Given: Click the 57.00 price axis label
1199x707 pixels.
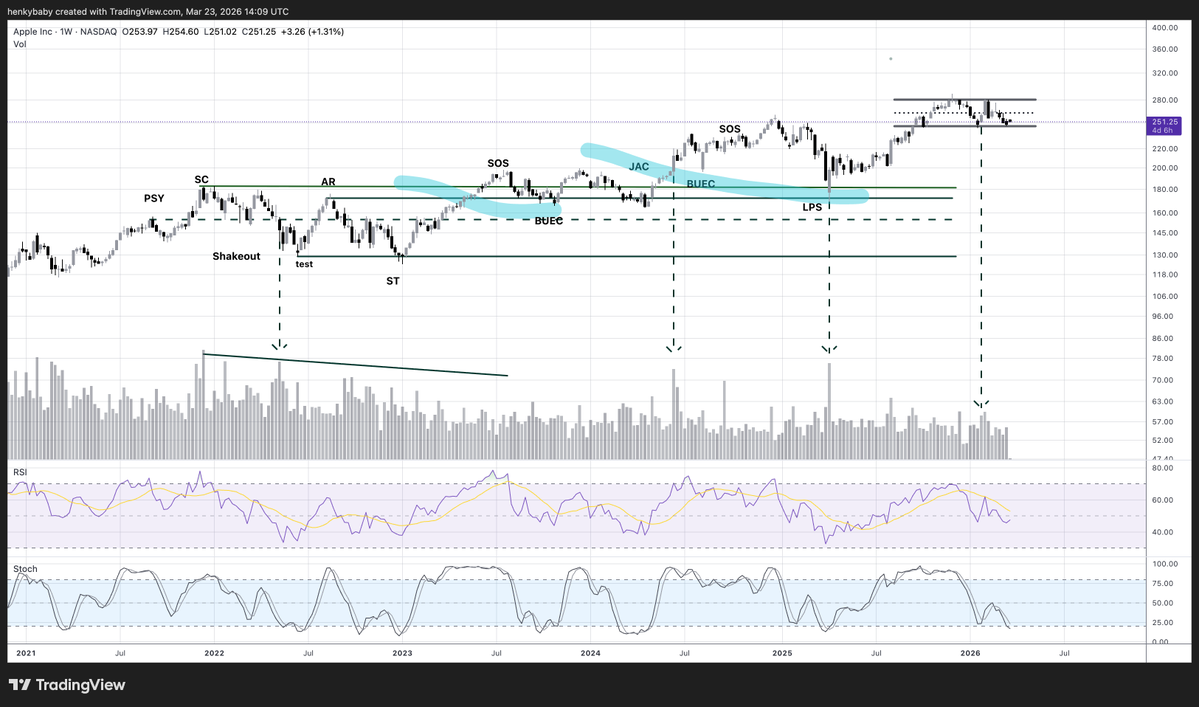Looking at the screenshot, I should (1162, 422).
